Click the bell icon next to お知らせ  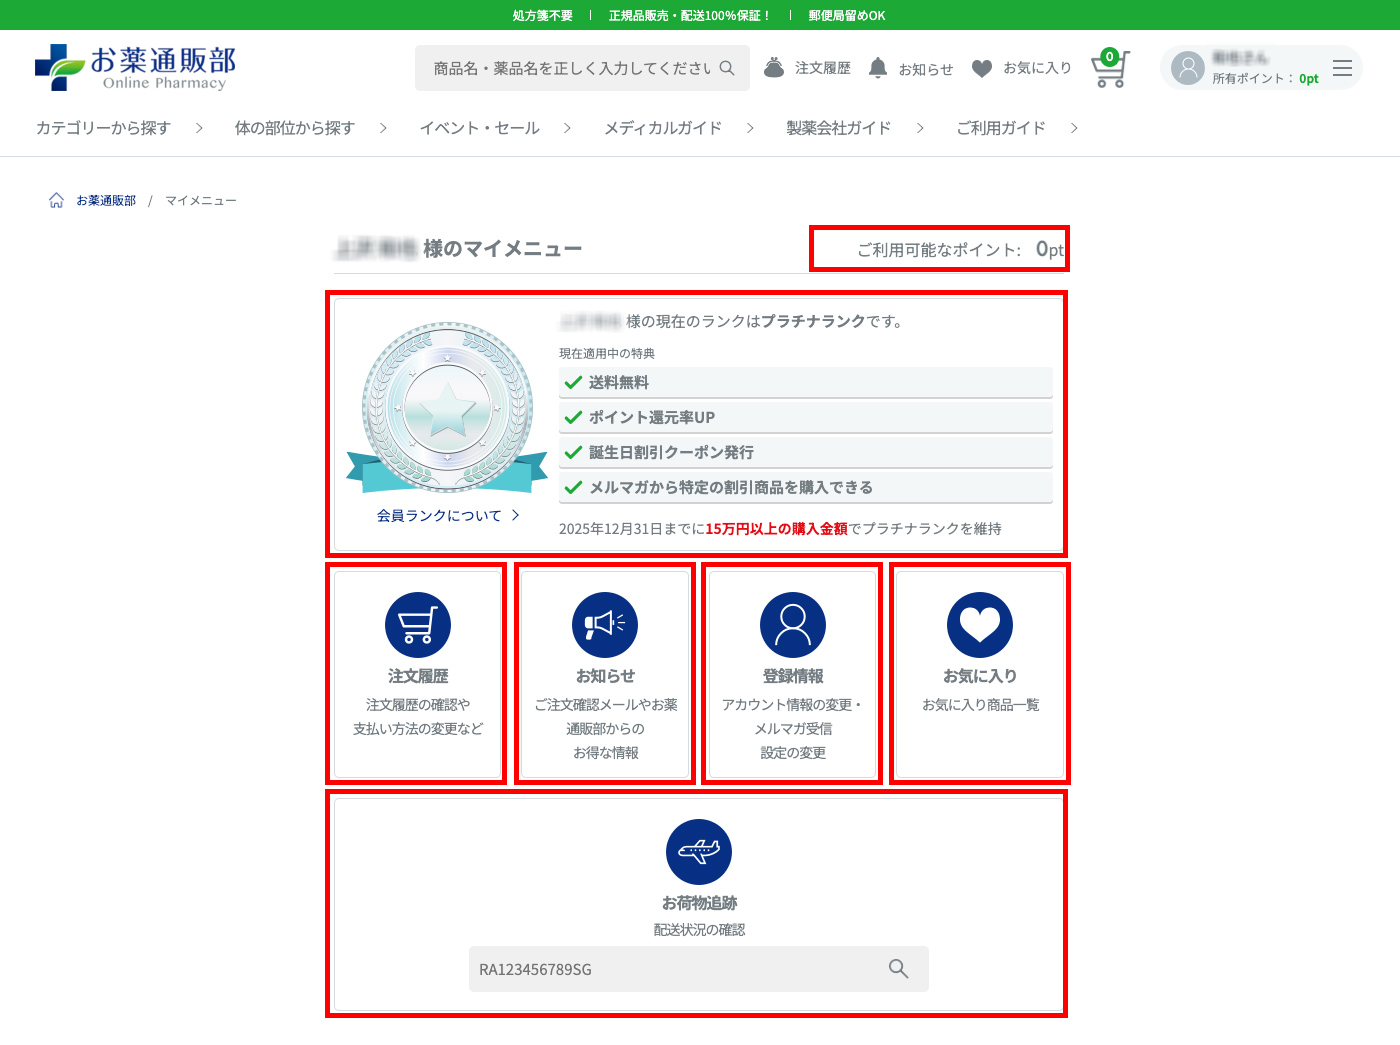pyautogui.click(x=878, y=67)
